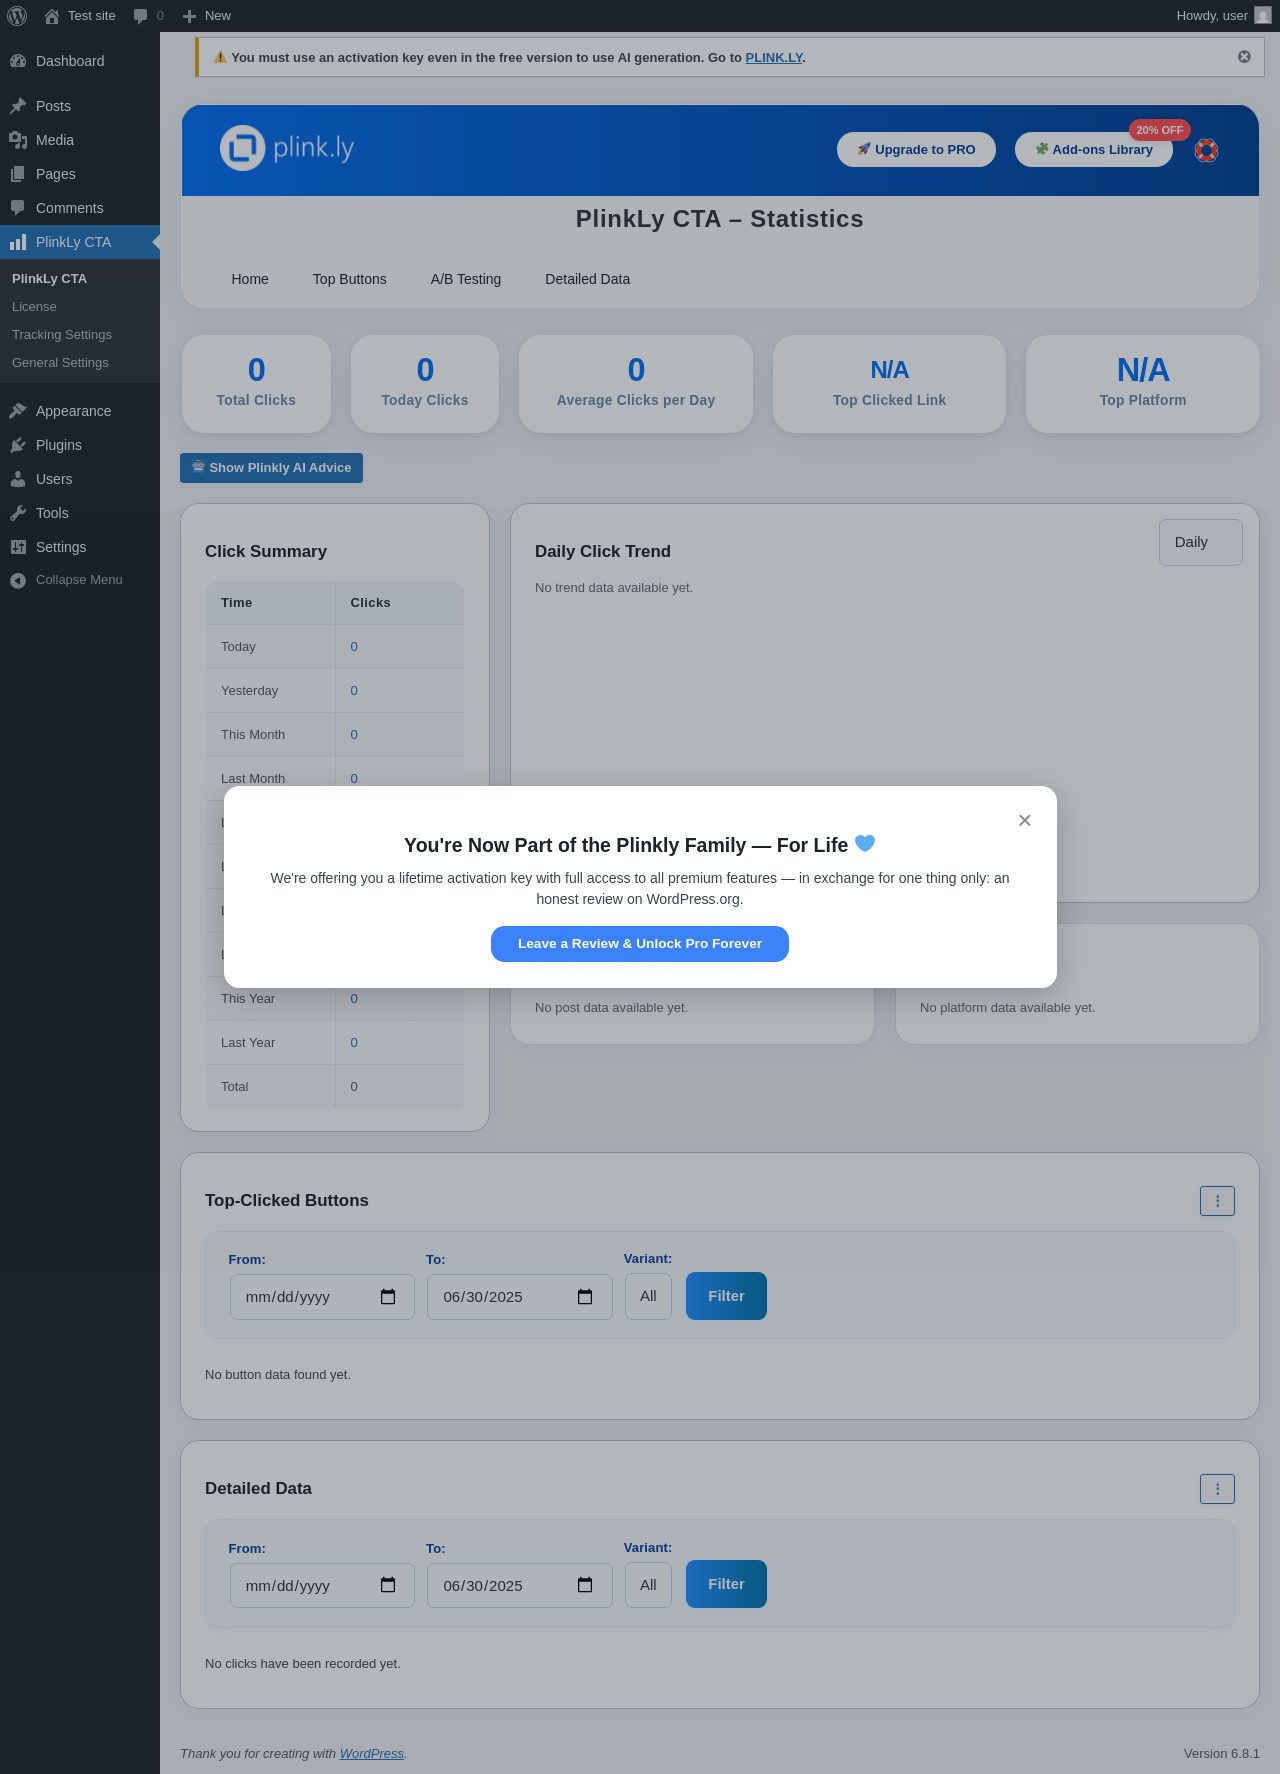The width and height of the screenshot is (1280, 1774).
Task: Open Test site home icon link
Action: click(x=52, y=16)
